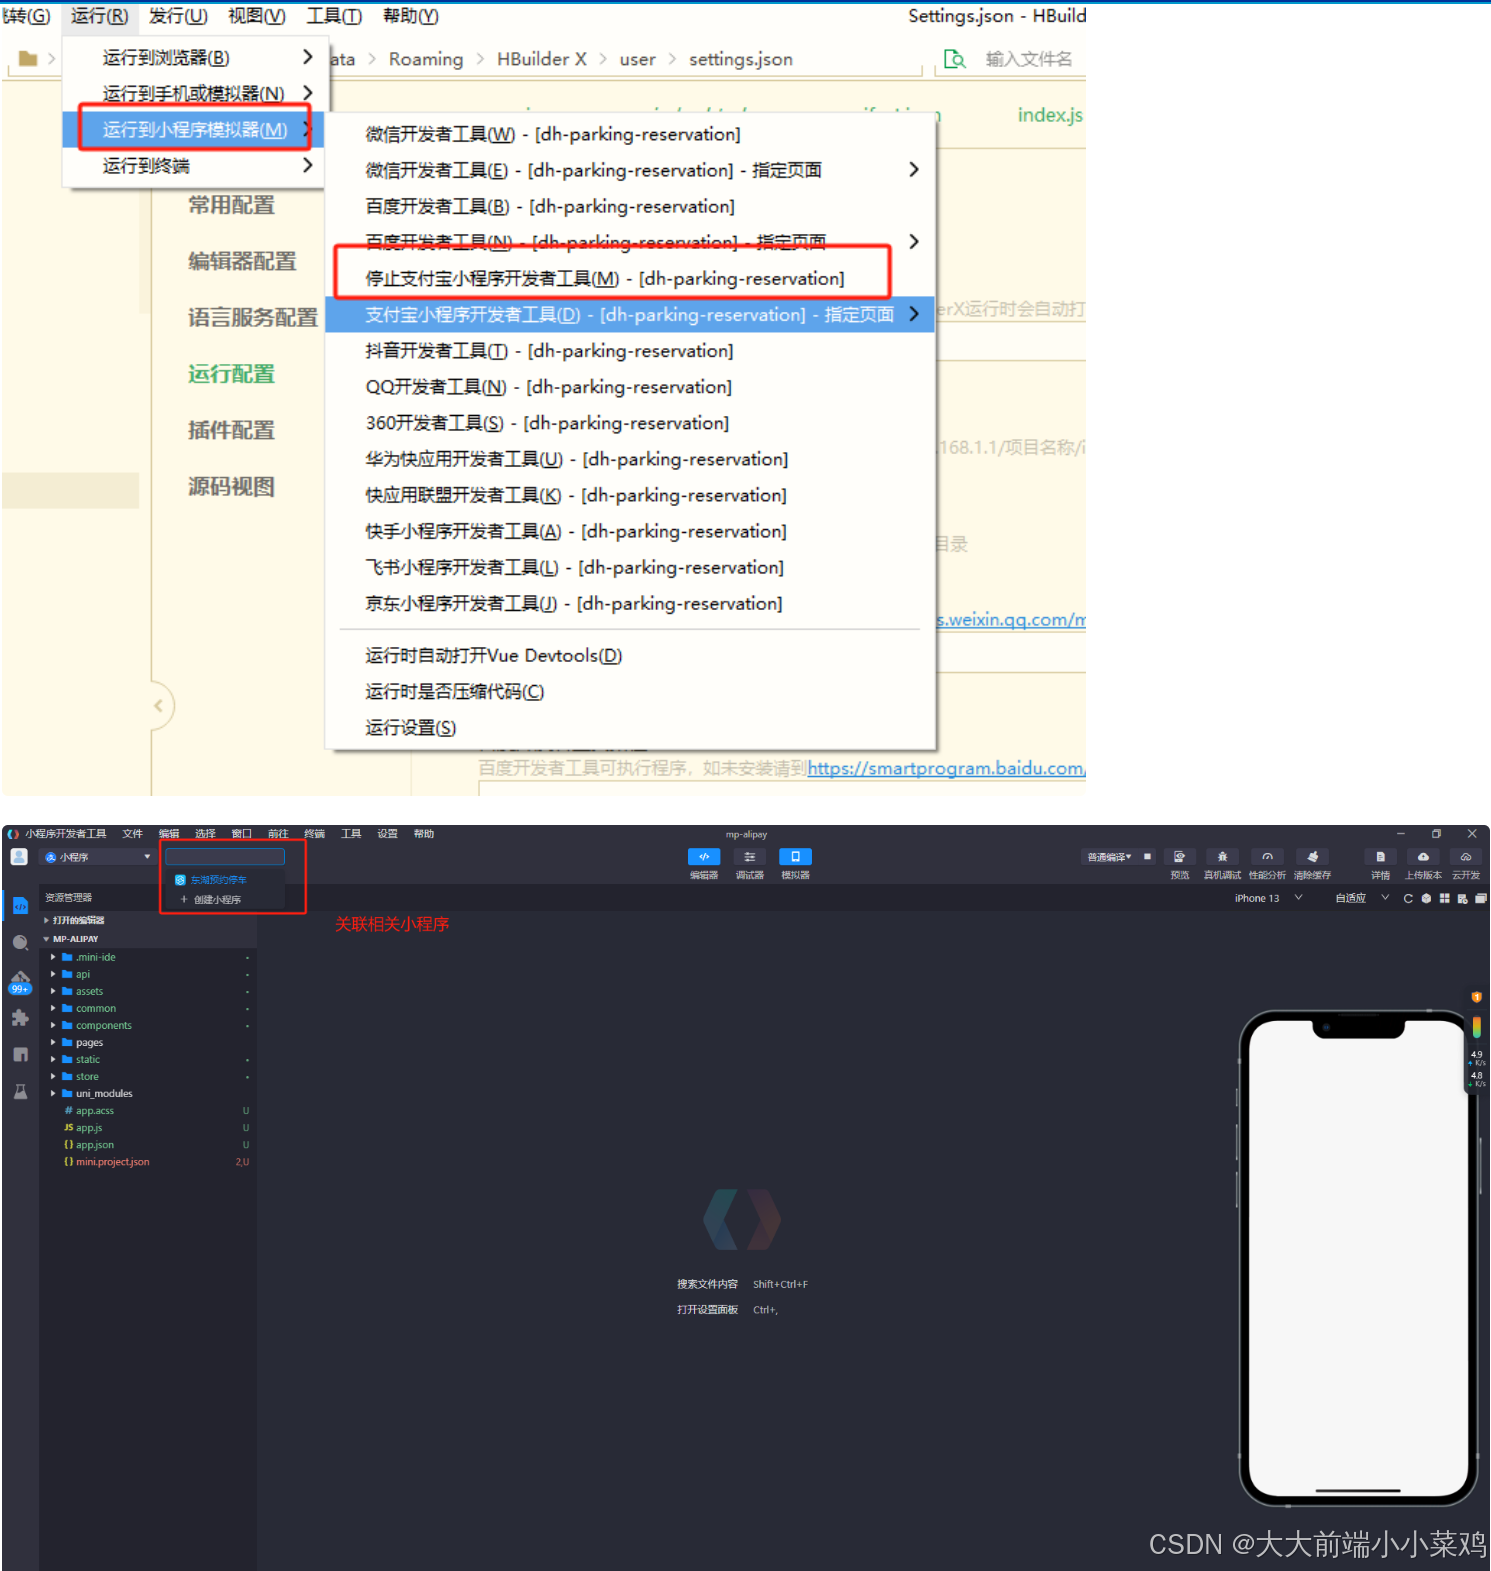Open the 文件 menu in mini program IDE
Viewport: 1491px width, 1571px height.
pos(132,833)
